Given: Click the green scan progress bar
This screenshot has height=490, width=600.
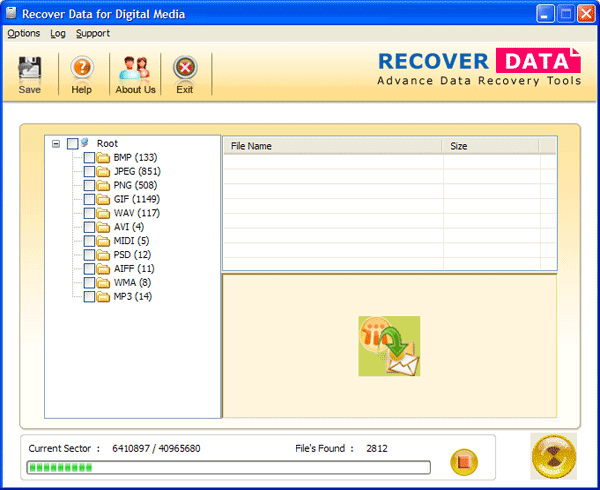Looking at the screenshot, I should point(228,467).
